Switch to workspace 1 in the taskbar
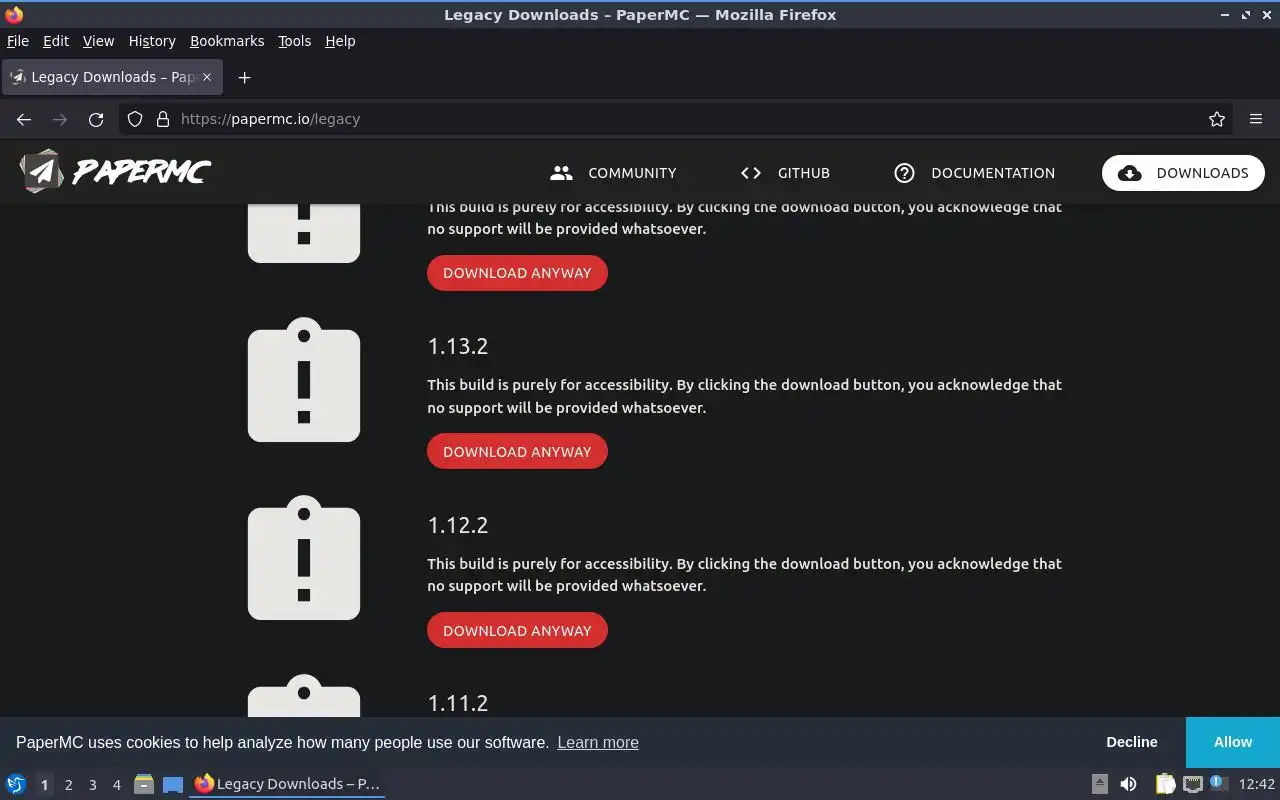The image size is (1280, 800). pos(44,785)
